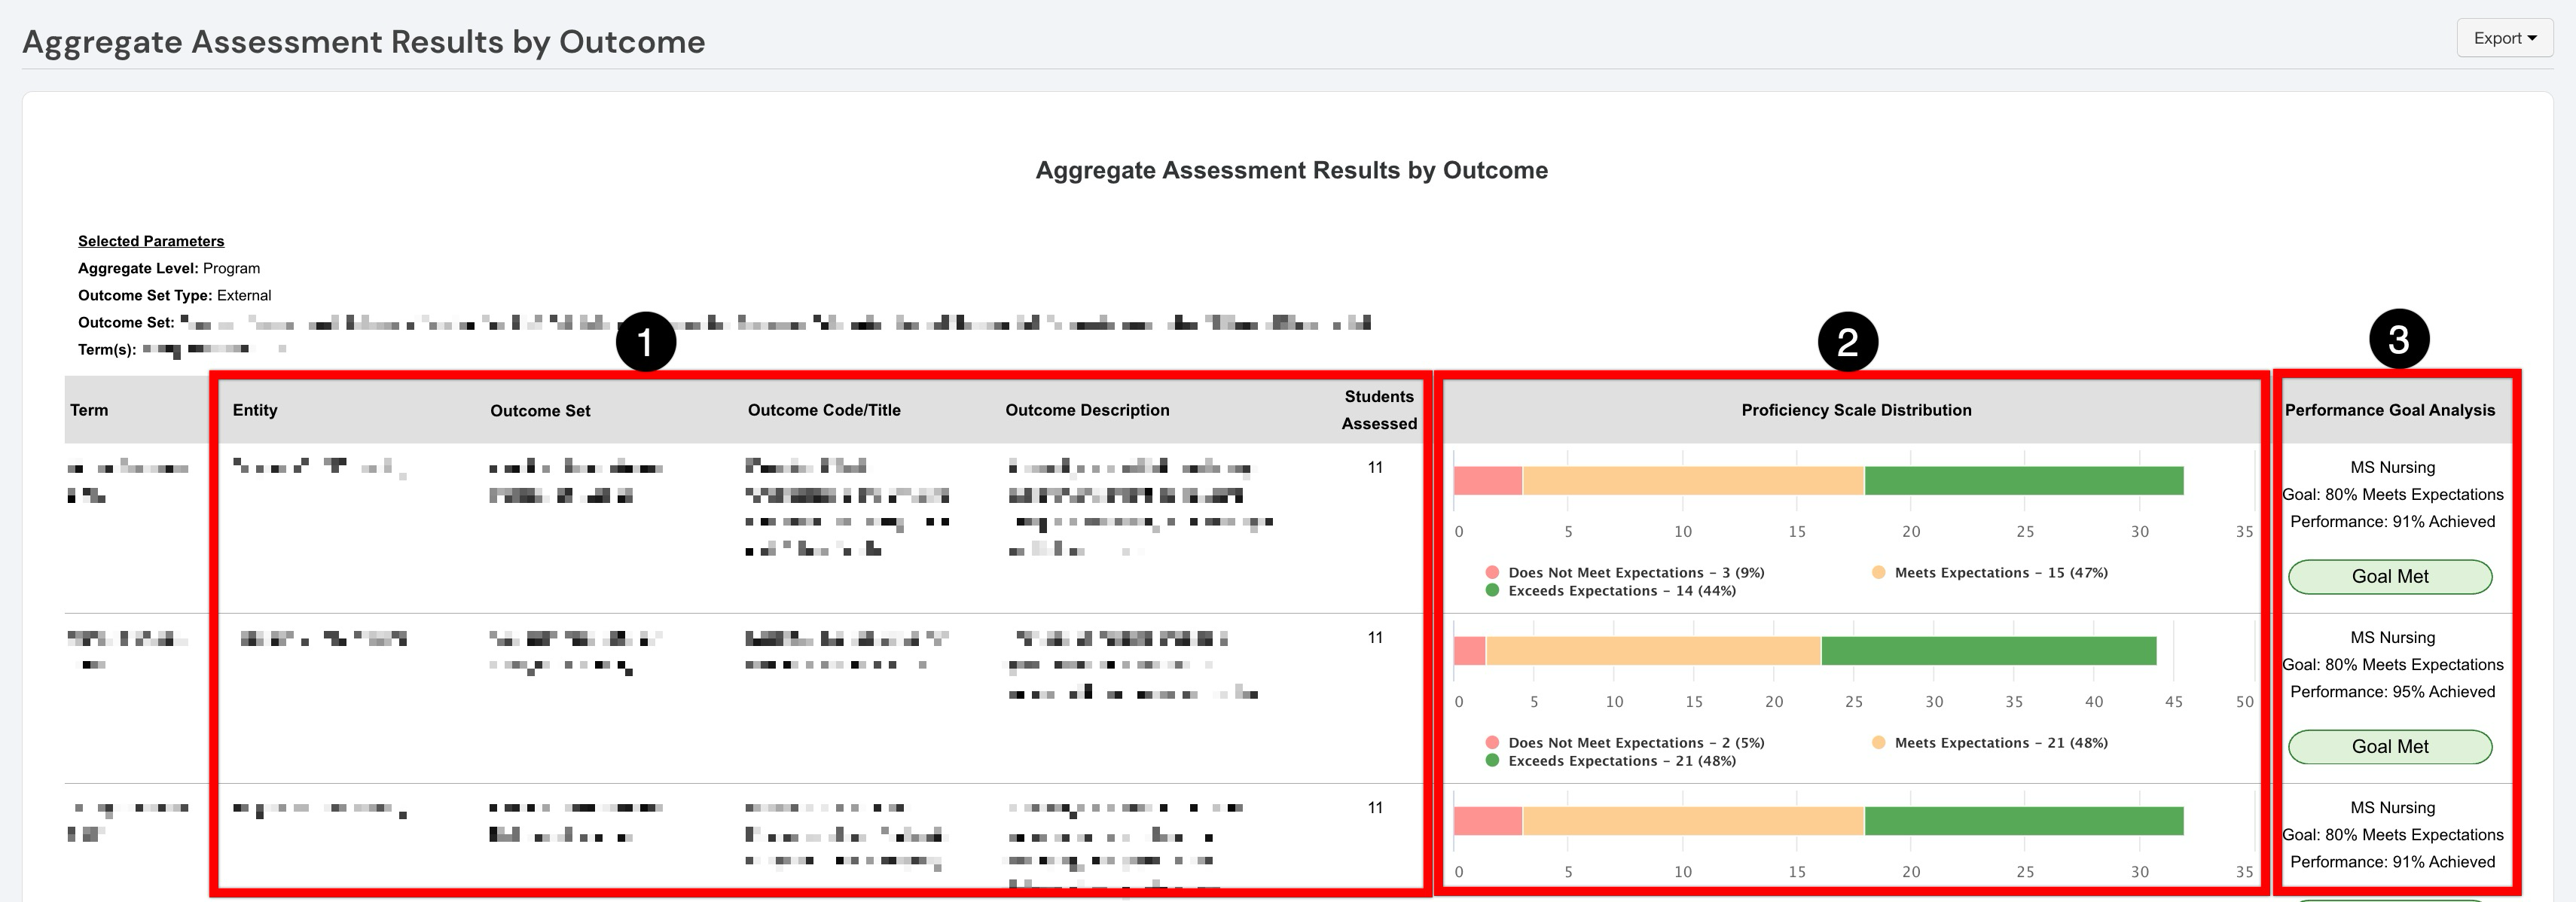Click first row's green Exceeds Expectations bar segment
This screenshot has width=2576, height=902.
point(2024,481)
